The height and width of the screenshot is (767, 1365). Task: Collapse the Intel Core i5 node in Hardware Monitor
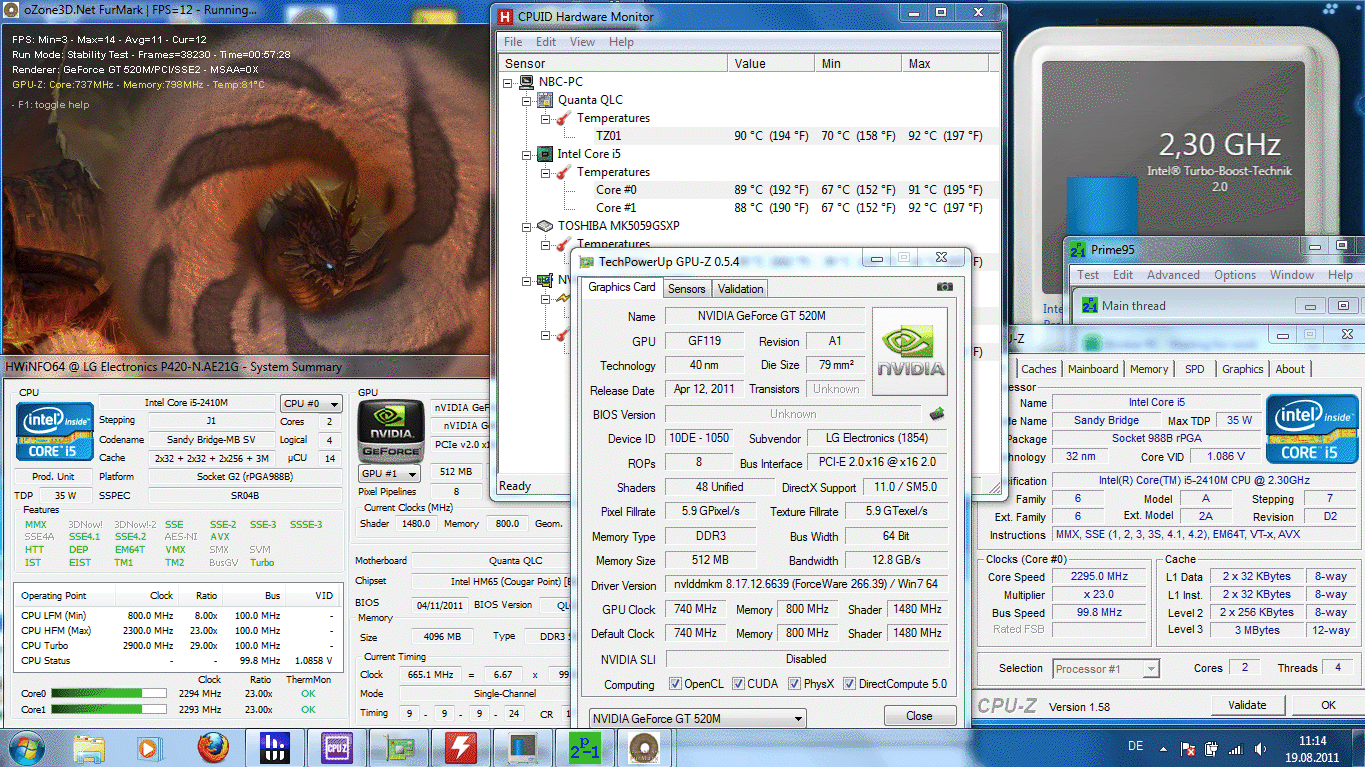point(527,154)
